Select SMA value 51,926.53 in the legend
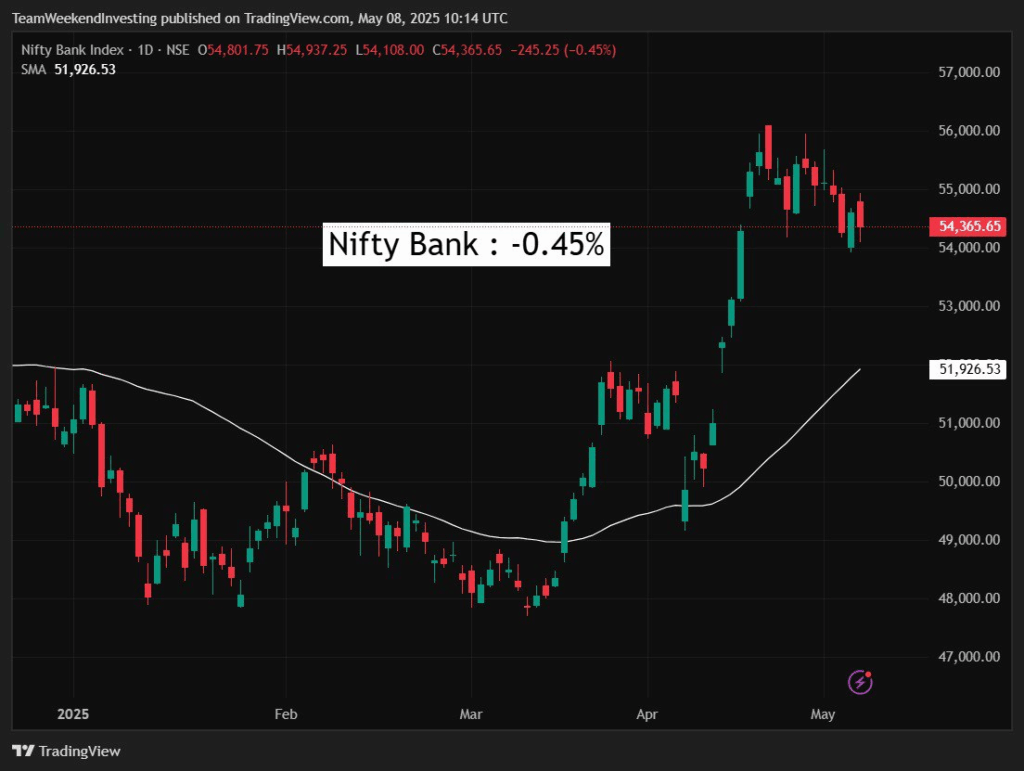This screenshot has height=771, width=1024. pos(85,70)
